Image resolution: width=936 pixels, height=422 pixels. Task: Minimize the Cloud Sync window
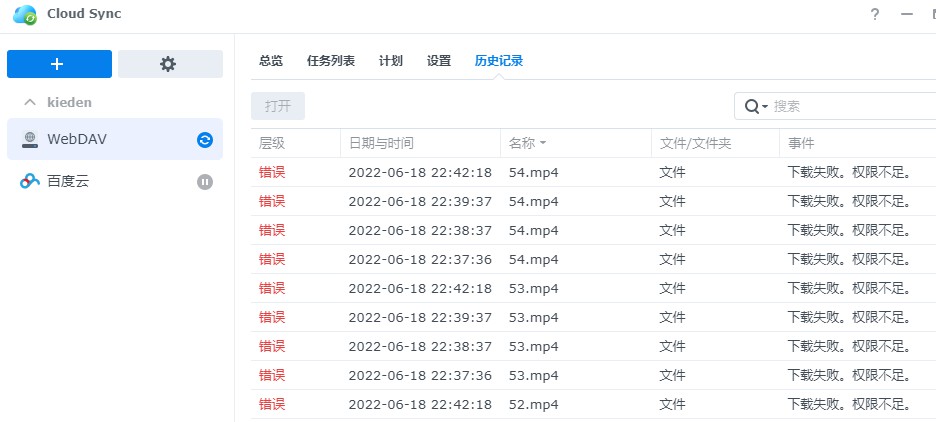907,14
